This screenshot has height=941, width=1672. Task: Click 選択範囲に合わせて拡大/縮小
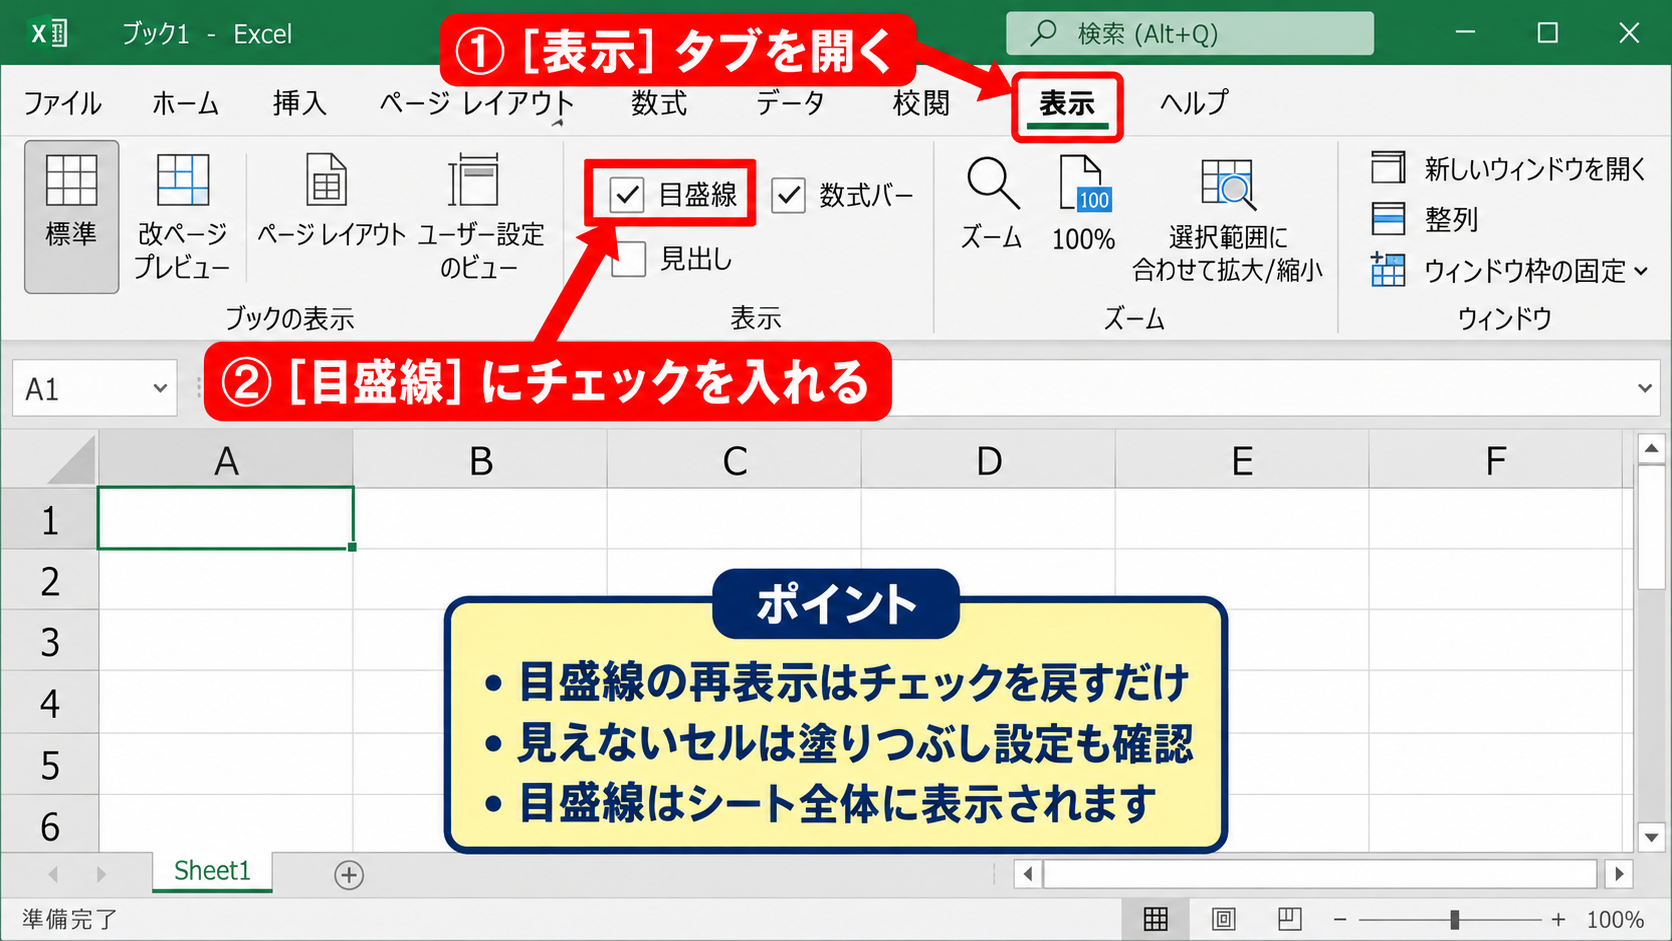1227,220
